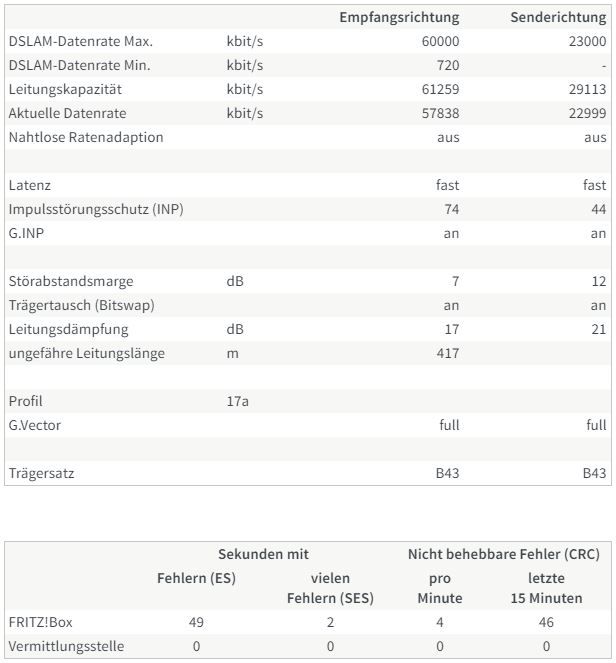Click the Latenz label
The height and width of the screenshot is (663, 616).
[30, 185]
